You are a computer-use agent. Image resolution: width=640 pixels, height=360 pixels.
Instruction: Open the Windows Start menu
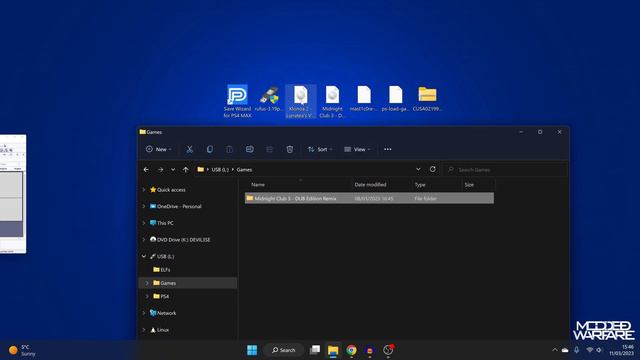(252, 350)
